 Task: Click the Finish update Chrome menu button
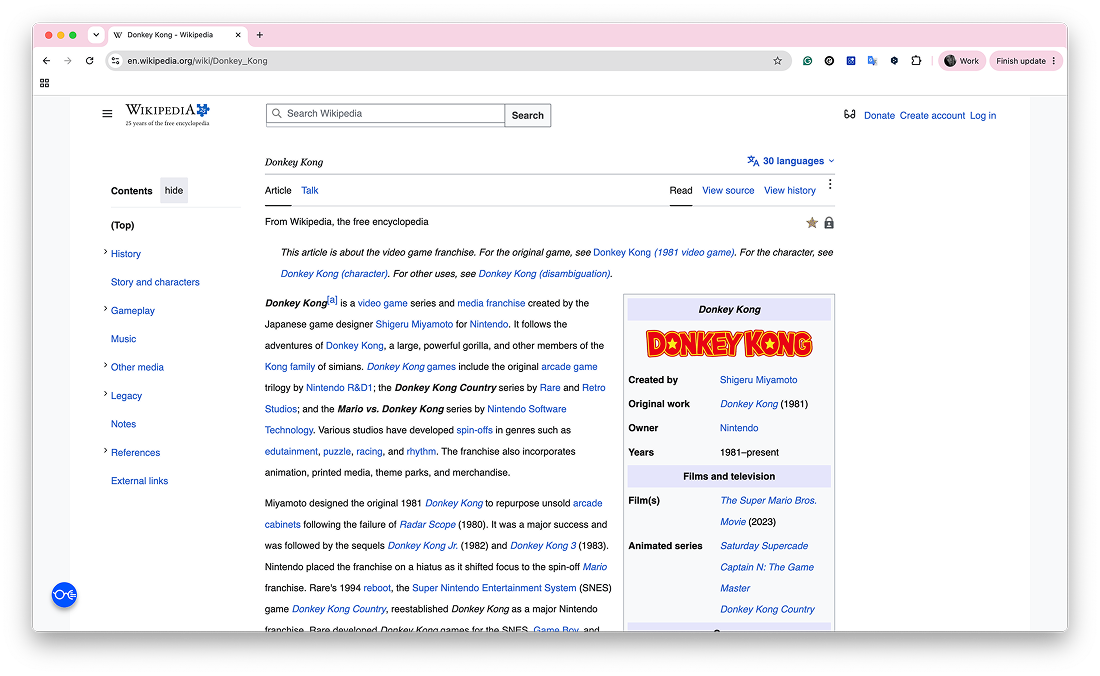click(1026, 61)
